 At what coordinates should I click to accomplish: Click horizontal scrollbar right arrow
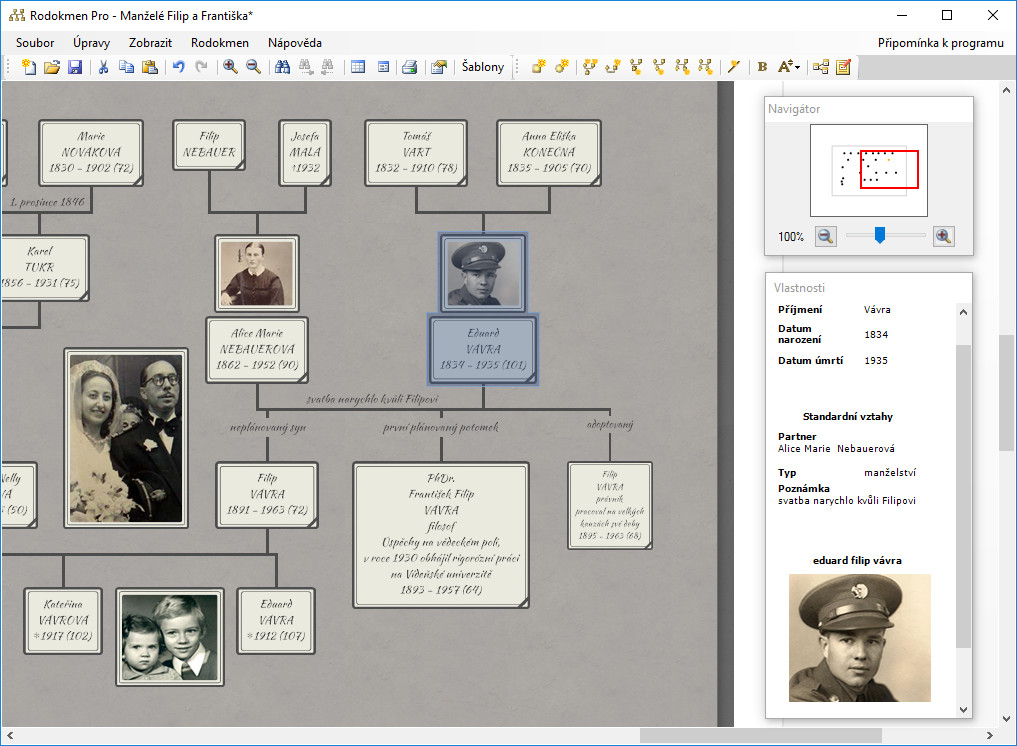(989, 736)
